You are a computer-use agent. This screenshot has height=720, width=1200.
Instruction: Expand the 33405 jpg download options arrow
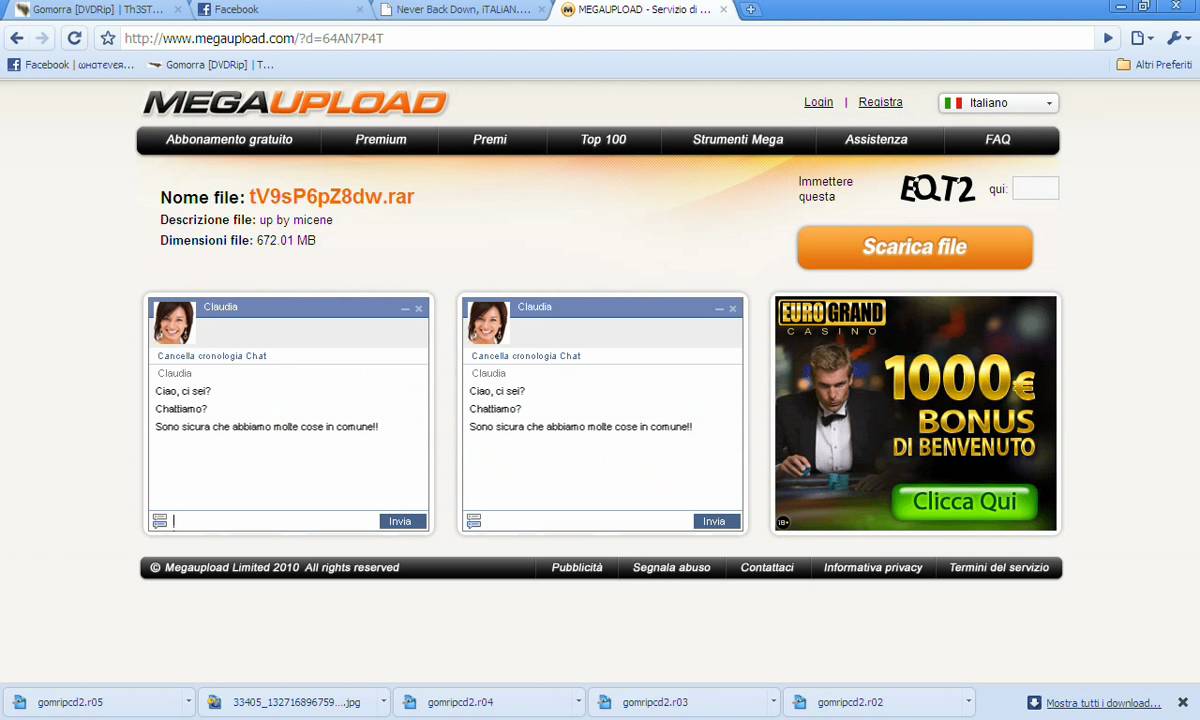383,702
